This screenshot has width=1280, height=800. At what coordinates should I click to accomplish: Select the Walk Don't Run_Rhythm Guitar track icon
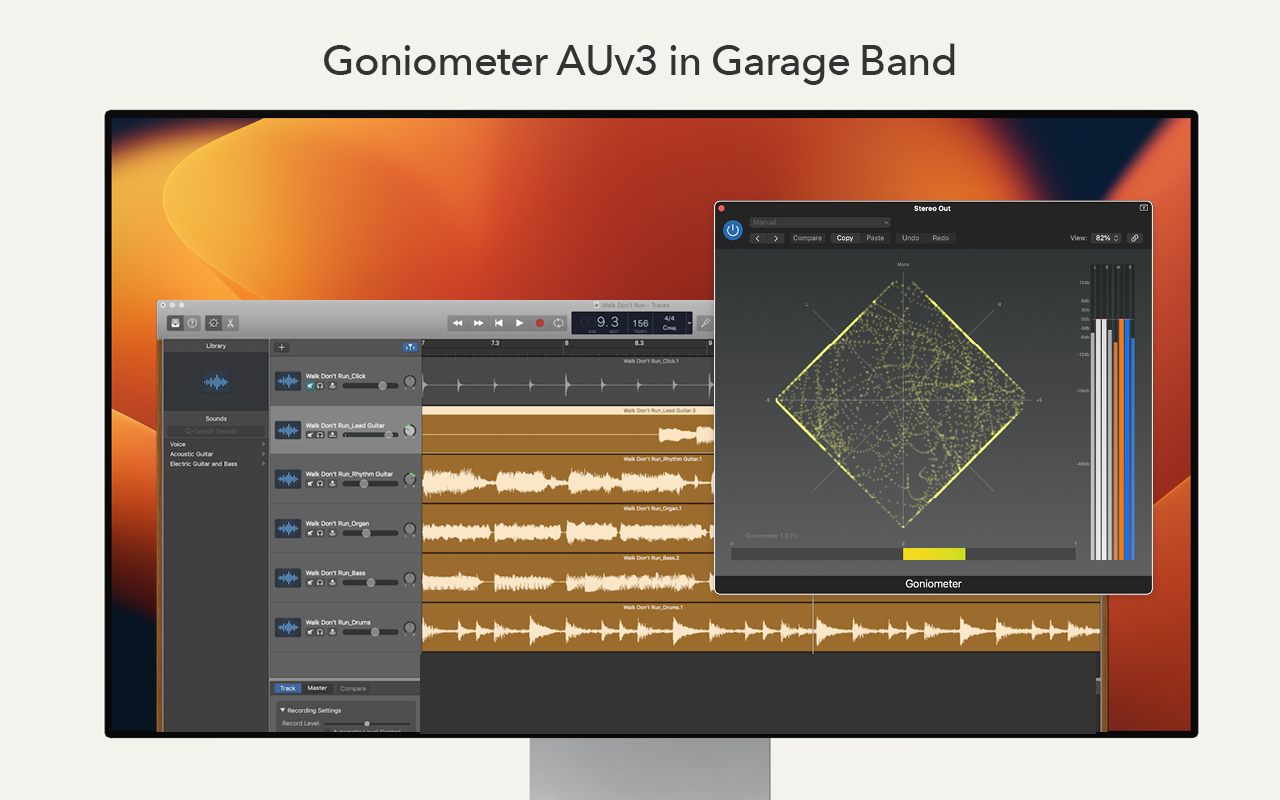[288, 479]
